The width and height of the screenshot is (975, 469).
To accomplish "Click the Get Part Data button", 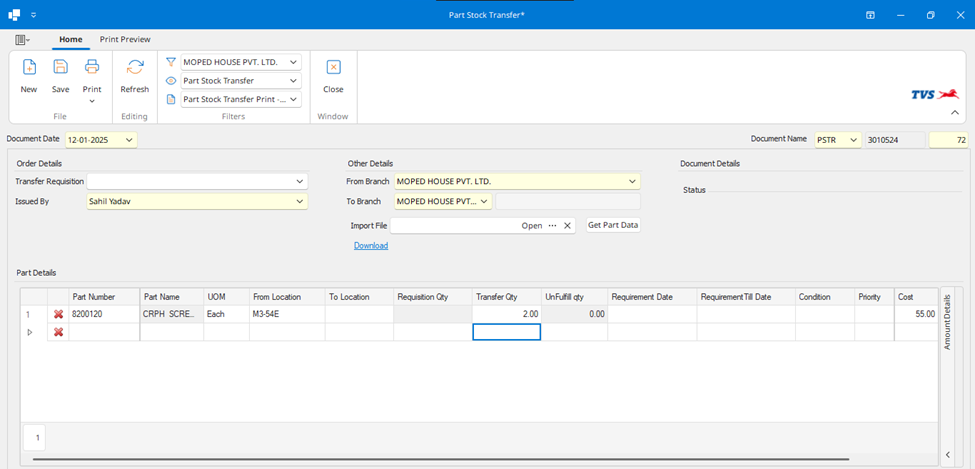I will 613,226.
